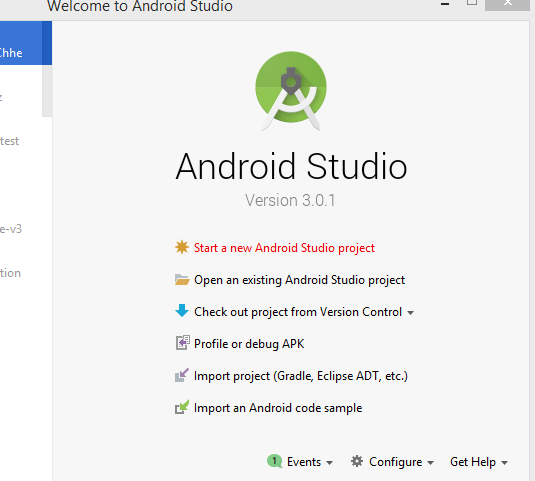Click the orange starburst new project icon
This screenshot has height=481, width=535.
182,247
